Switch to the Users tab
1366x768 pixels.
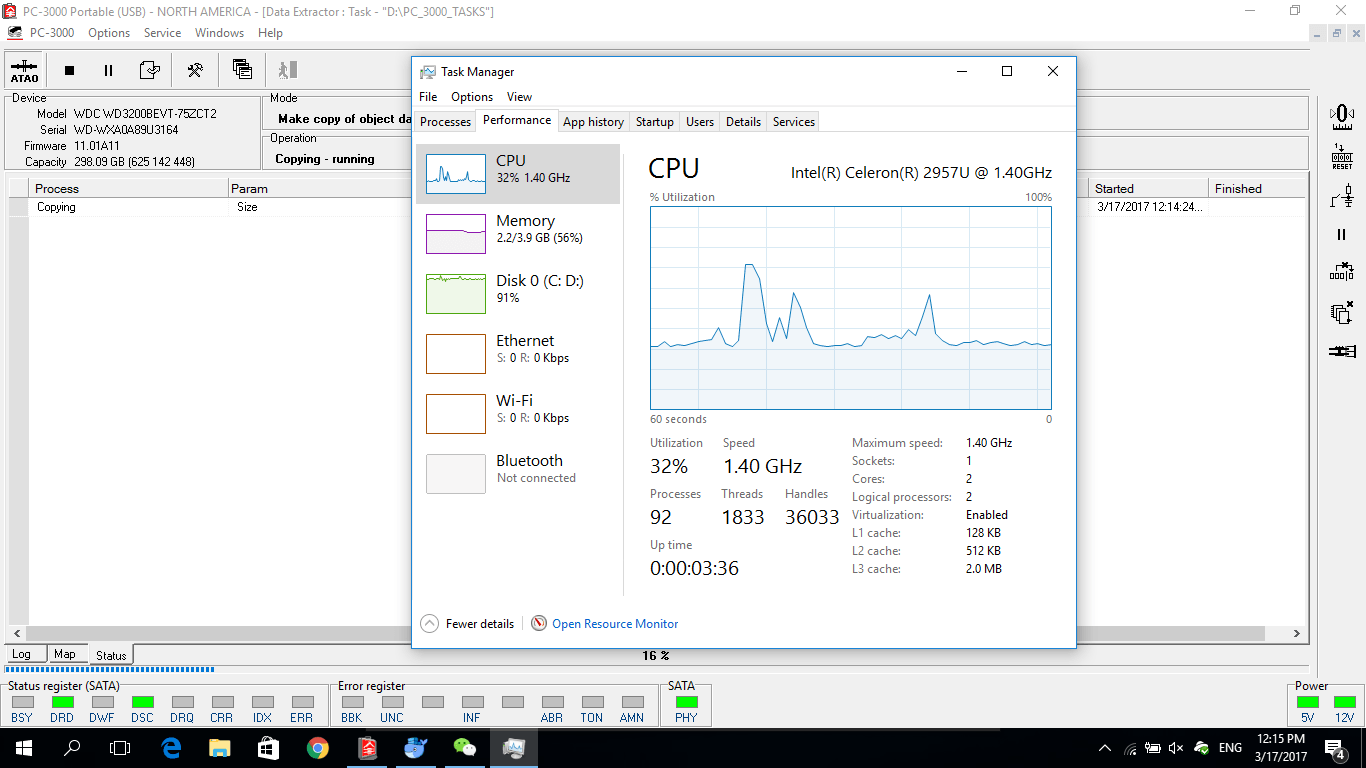pos(700,122)
